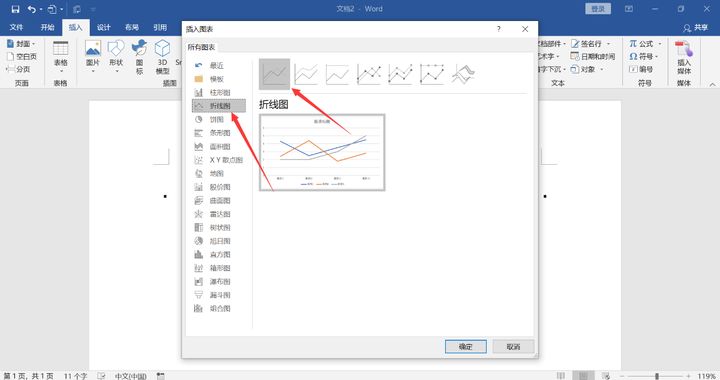
Task: Click the 共享 share button
Action: coord(695,28)
